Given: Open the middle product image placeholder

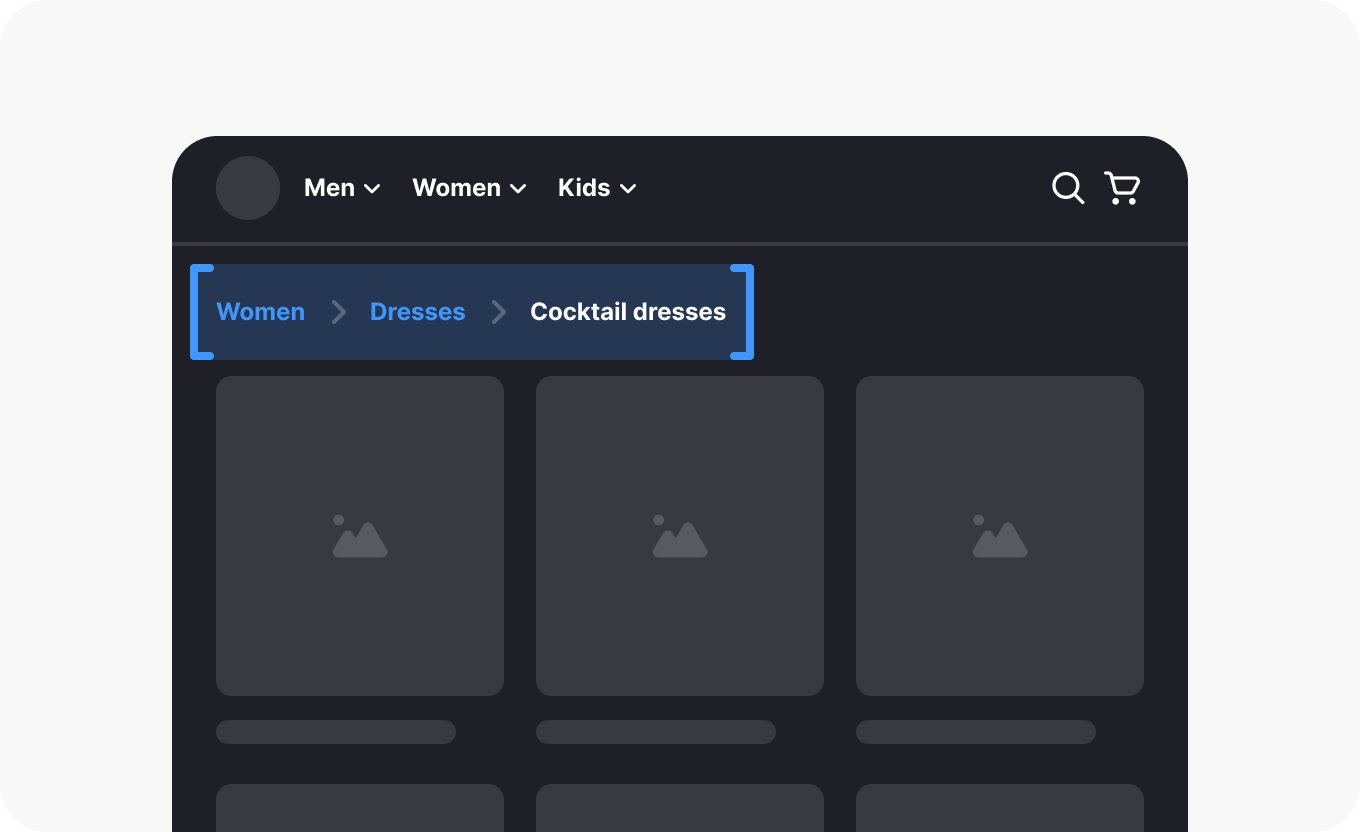Looking at the screenshot, I should (x=680, y=536).
